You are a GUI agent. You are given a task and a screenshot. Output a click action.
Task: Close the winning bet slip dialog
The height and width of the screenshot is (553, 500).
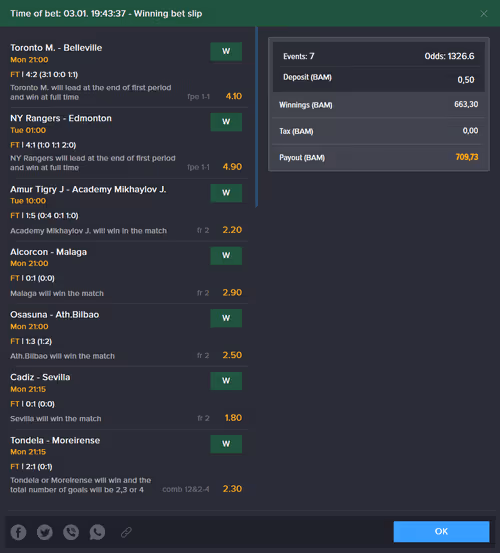tap(484, 13)
